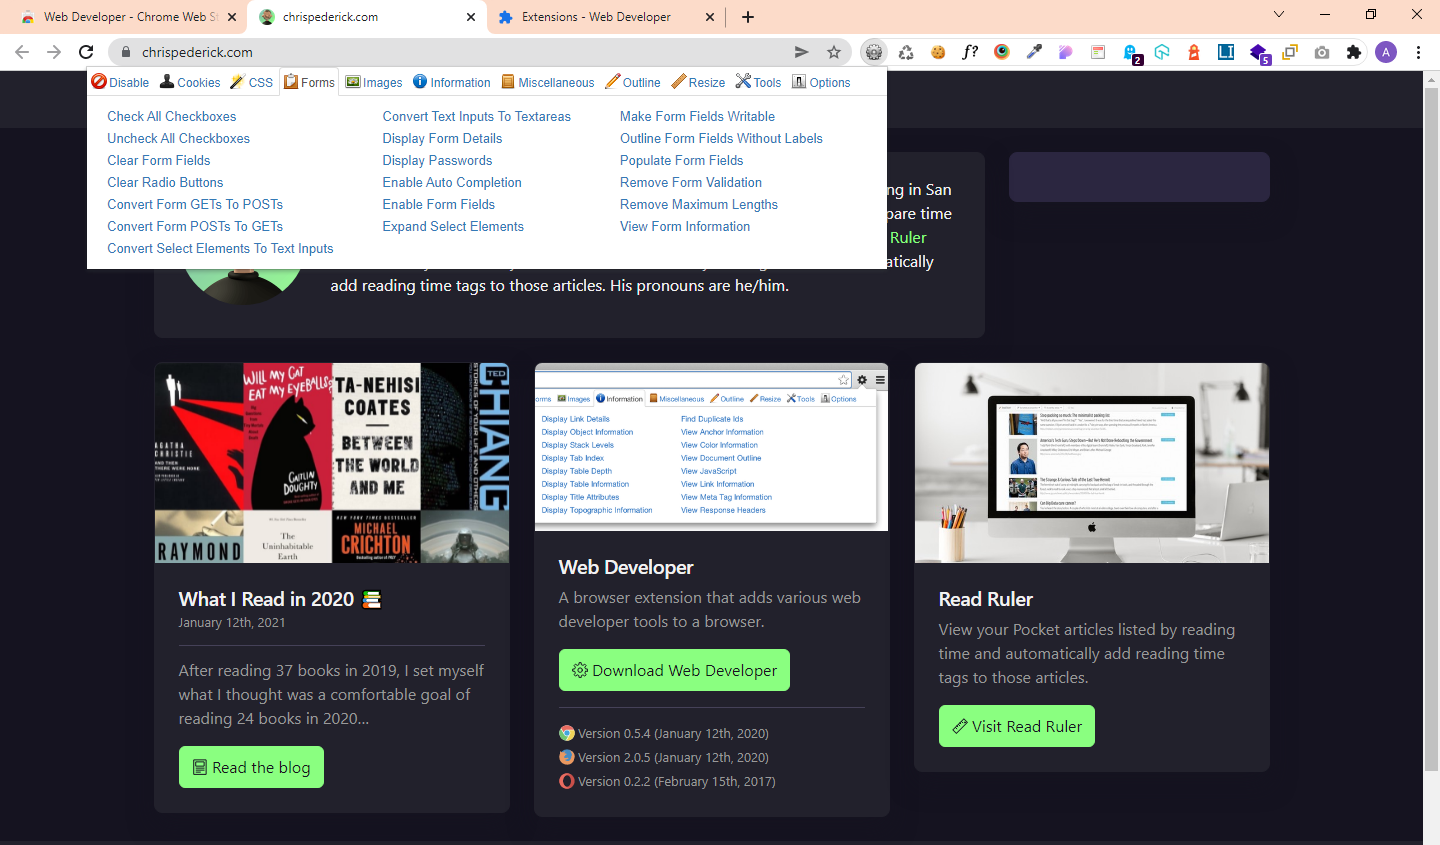Click the chrispederick.com address bar
Screen dimensions: 1440x845
point(450,52)
